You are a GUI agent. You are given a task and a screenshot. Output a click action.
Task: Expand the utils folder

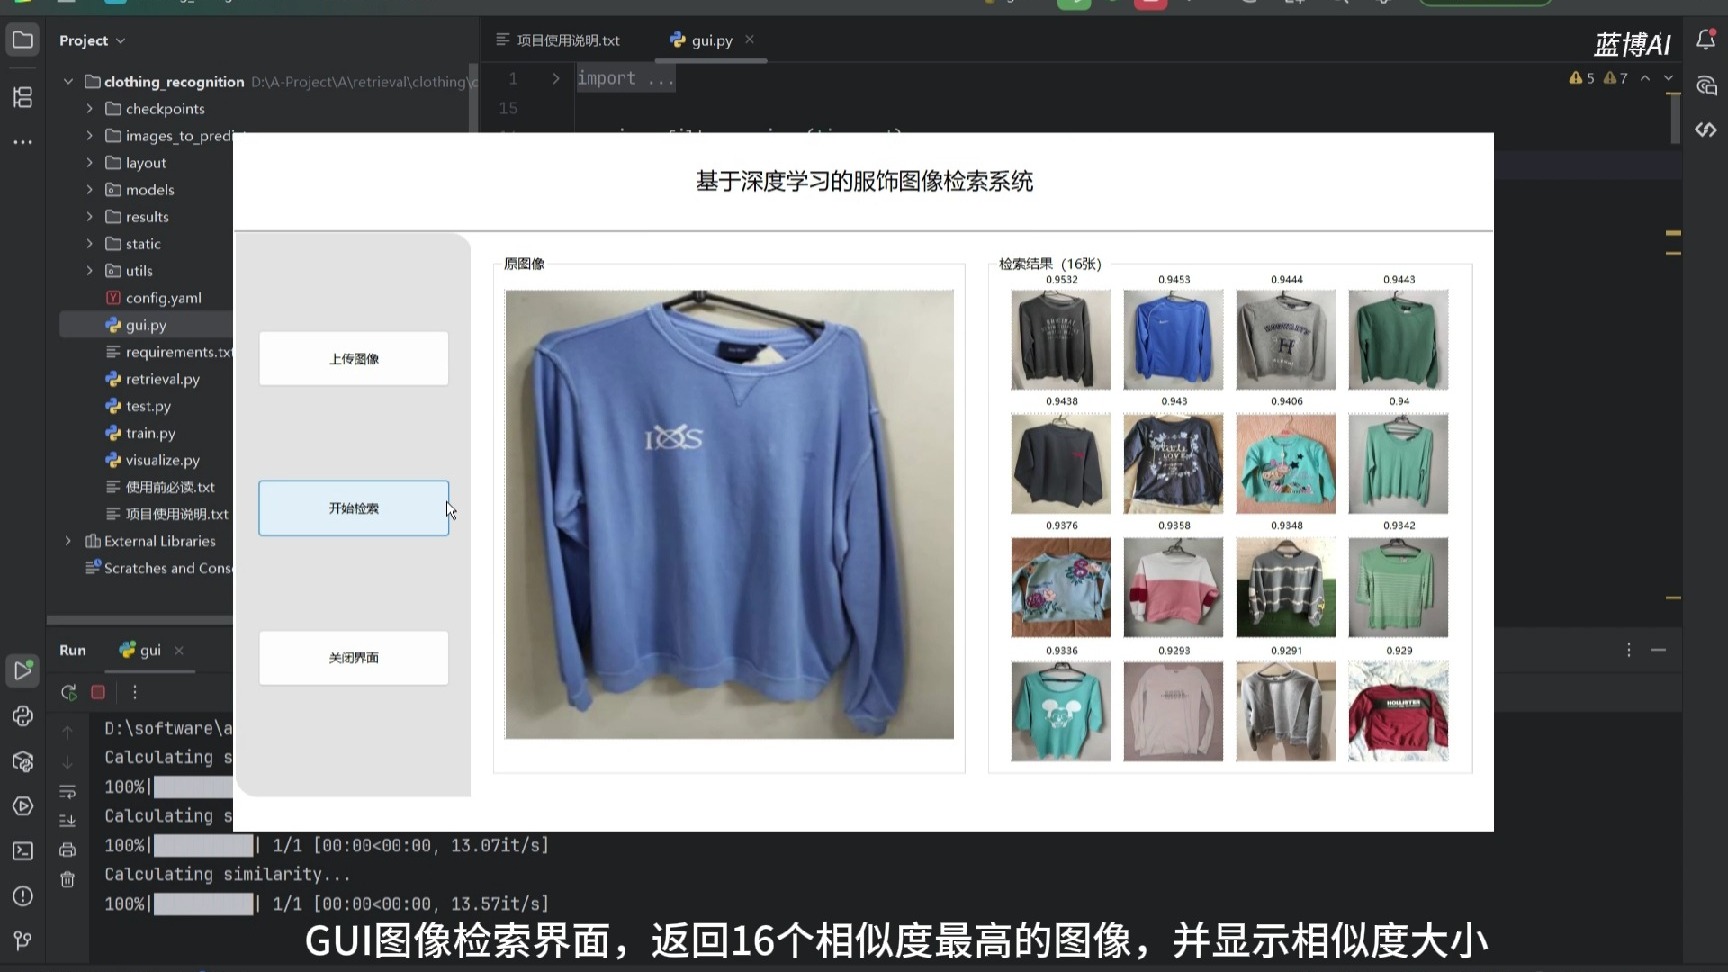point(89,271)
